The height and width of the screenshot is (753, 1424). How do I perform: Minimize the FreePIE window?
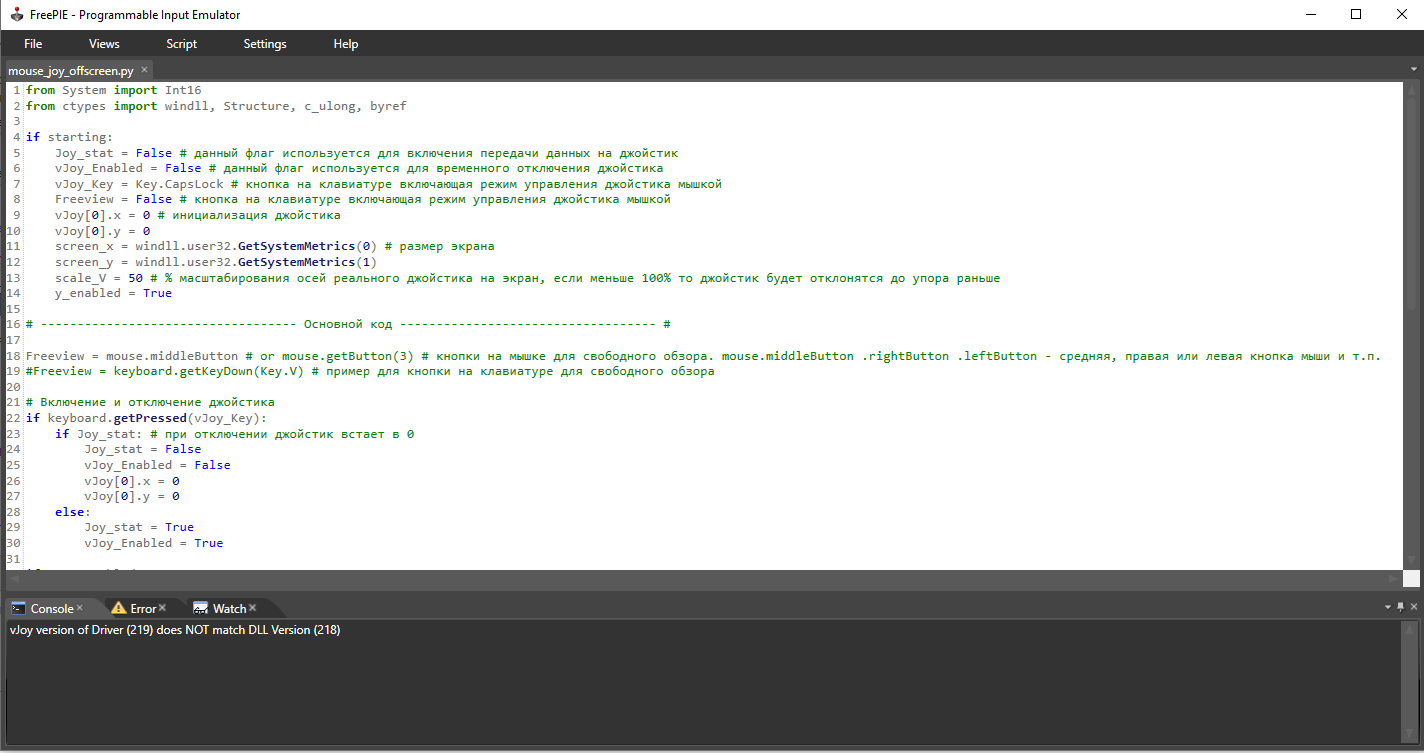pyautogui.click(x=1312, y=15)
